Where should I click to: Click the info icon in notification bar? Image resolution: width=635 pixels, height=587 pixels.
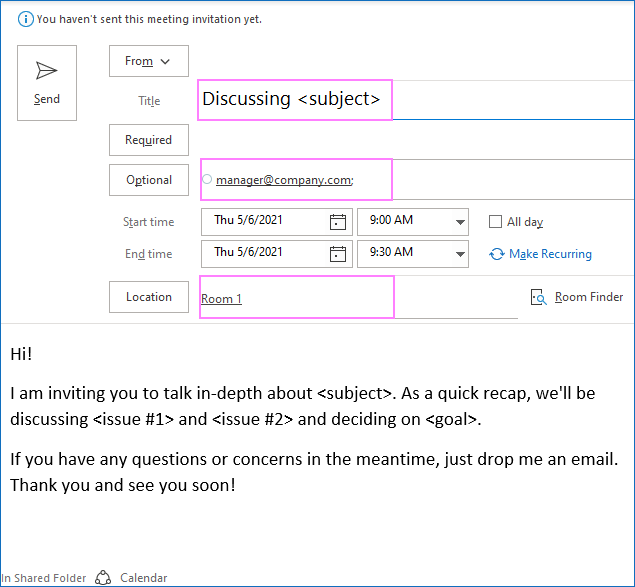click(x=26, y=19)
